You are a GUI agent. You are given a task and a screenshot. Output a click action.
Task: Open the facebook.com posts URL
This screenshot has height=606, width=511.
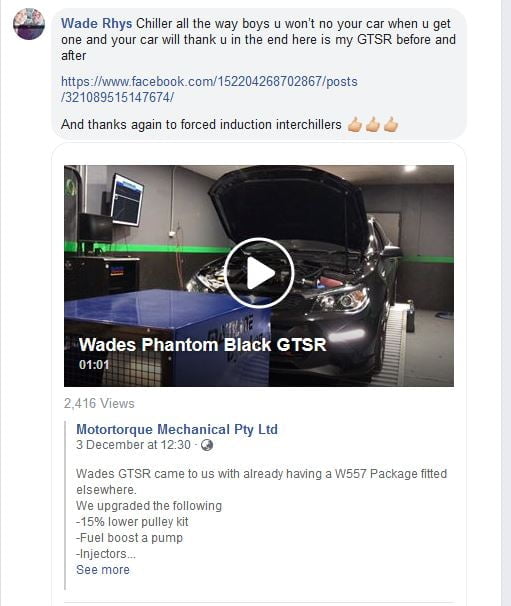(x=209, y=89)
